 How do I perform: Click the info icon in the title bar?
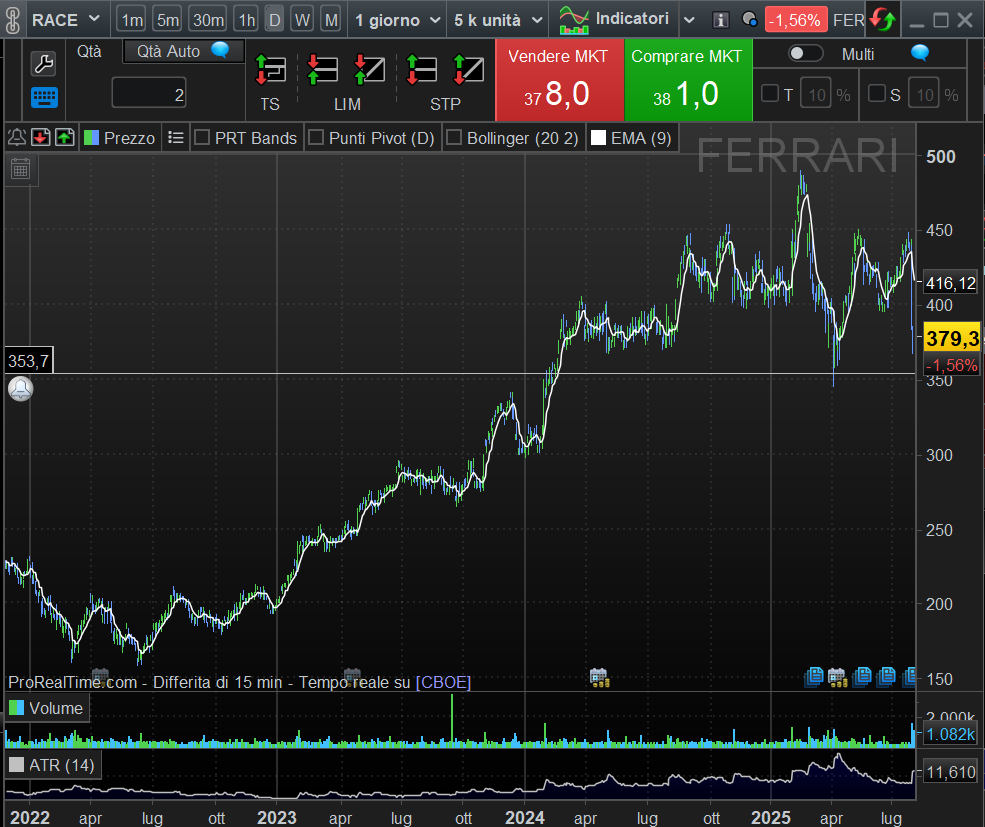click(720, 19)
